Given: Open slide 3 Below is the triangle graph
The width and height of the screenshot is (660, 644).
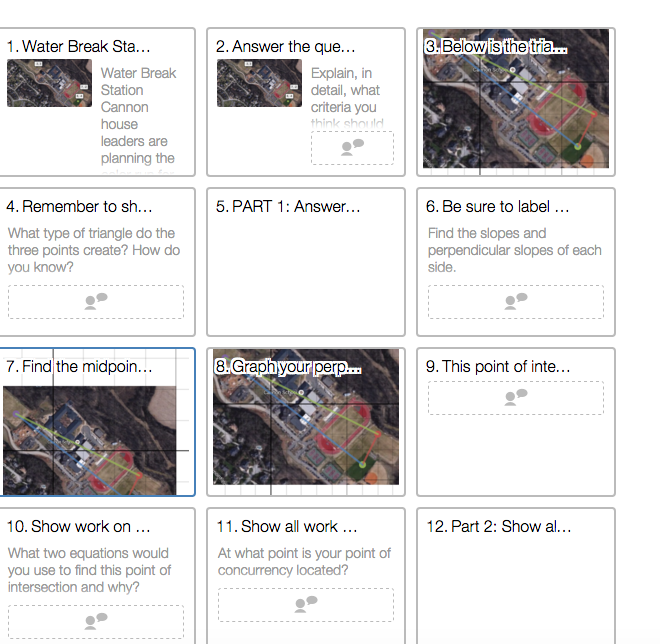Looking at the screenshot, I should point(516,102).
